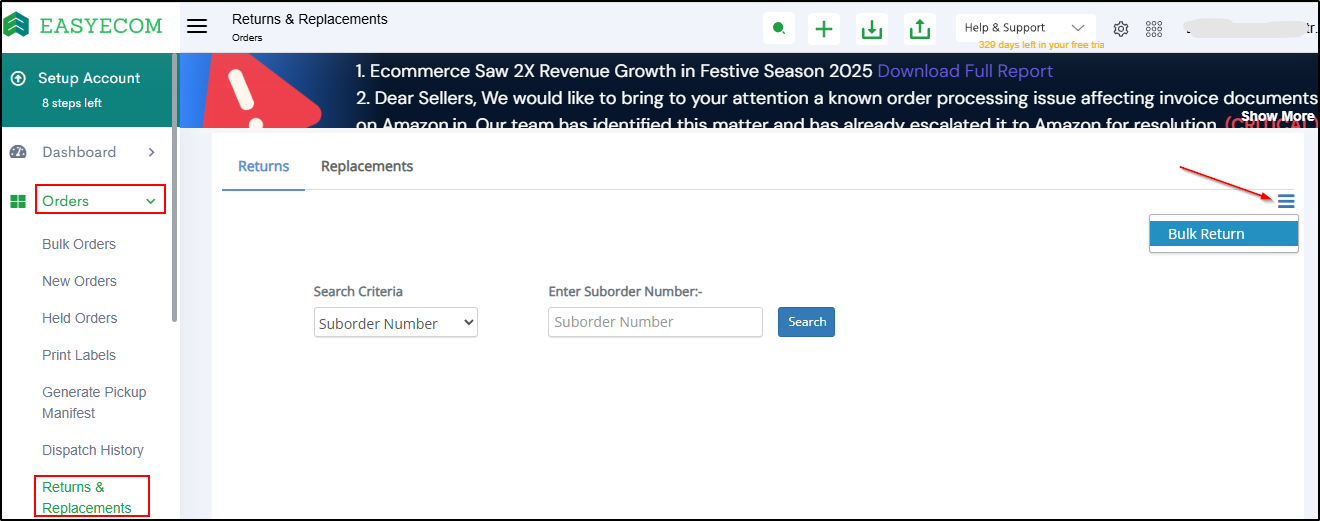Click the EasyEcom logo icon

[17, 25]
